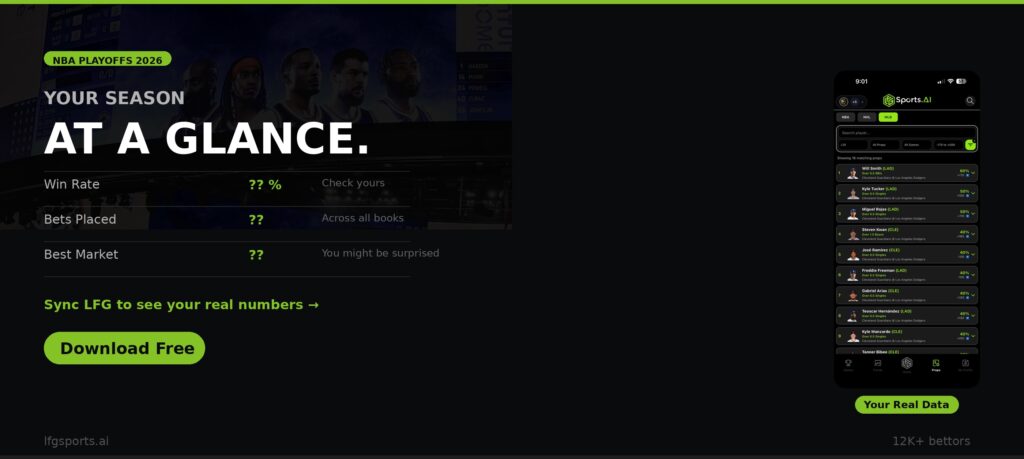Click the Sports.AI logo in phone header
The width and height of the screenshot is (1024, 459).
907,100
